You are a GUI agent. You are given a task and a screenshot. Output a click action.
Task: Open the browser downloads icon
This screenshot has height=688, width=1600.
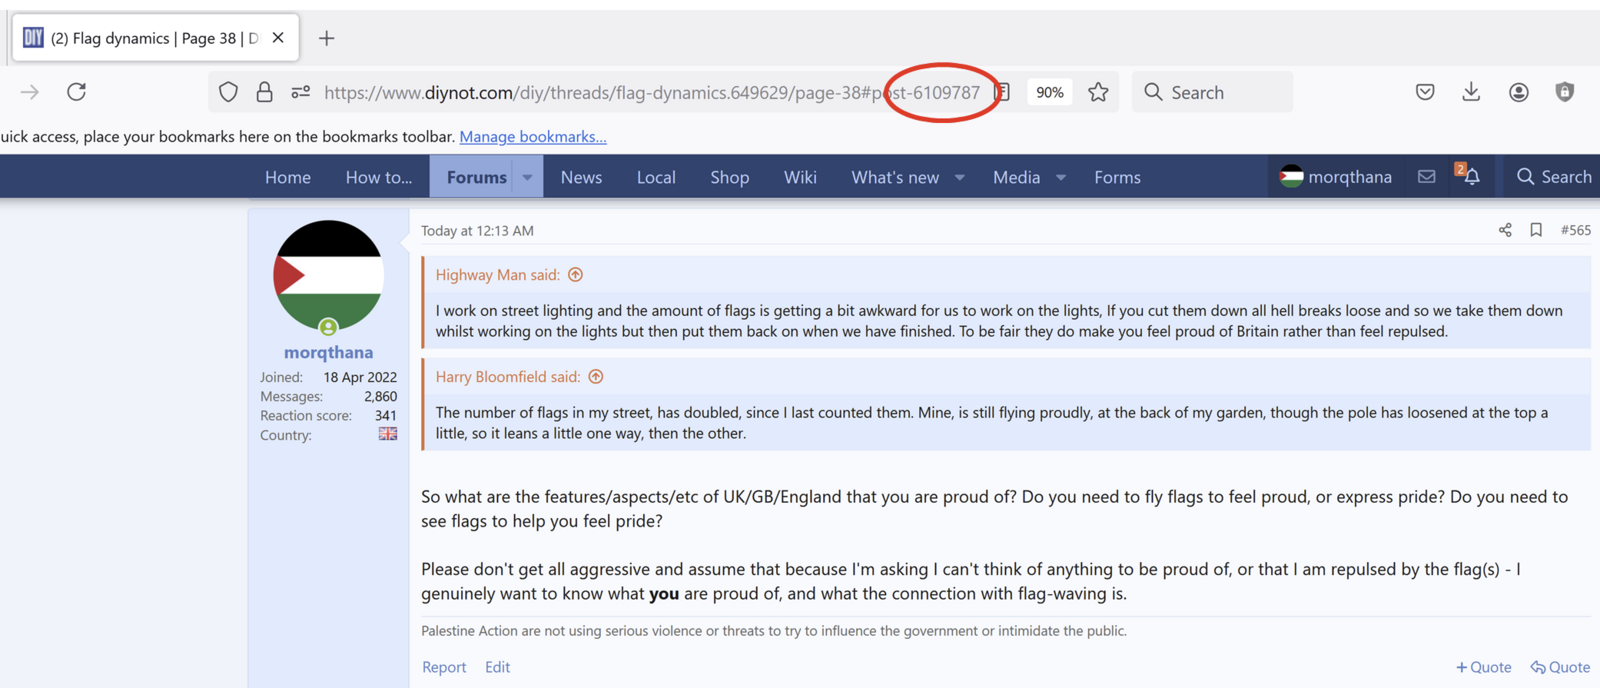tap(1471, 92)
